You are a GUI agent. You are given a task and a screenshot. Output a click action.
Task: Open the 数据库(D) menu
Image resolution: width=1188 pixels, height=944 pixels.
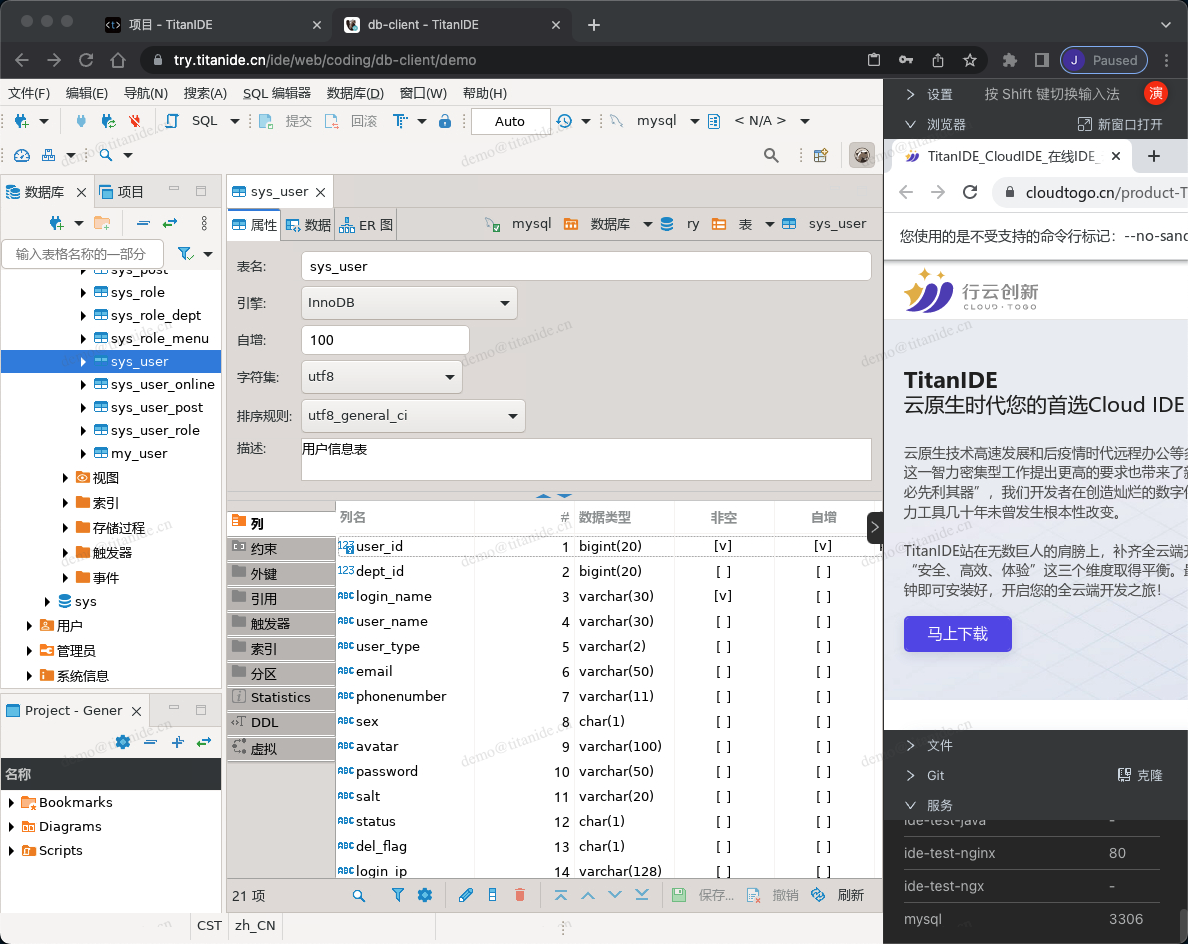[355, 93]
